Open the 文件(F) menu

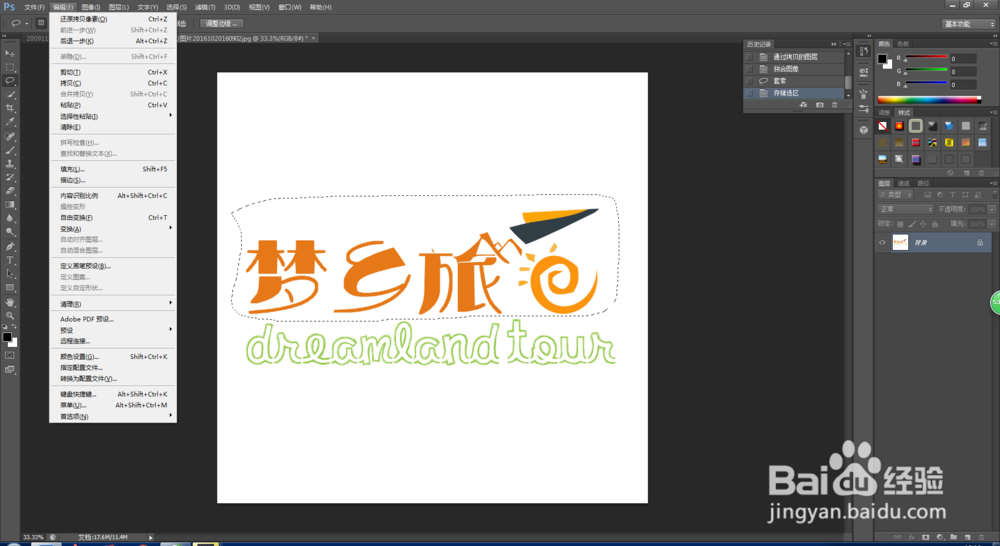pyautogui.click(x=34, y=7)
